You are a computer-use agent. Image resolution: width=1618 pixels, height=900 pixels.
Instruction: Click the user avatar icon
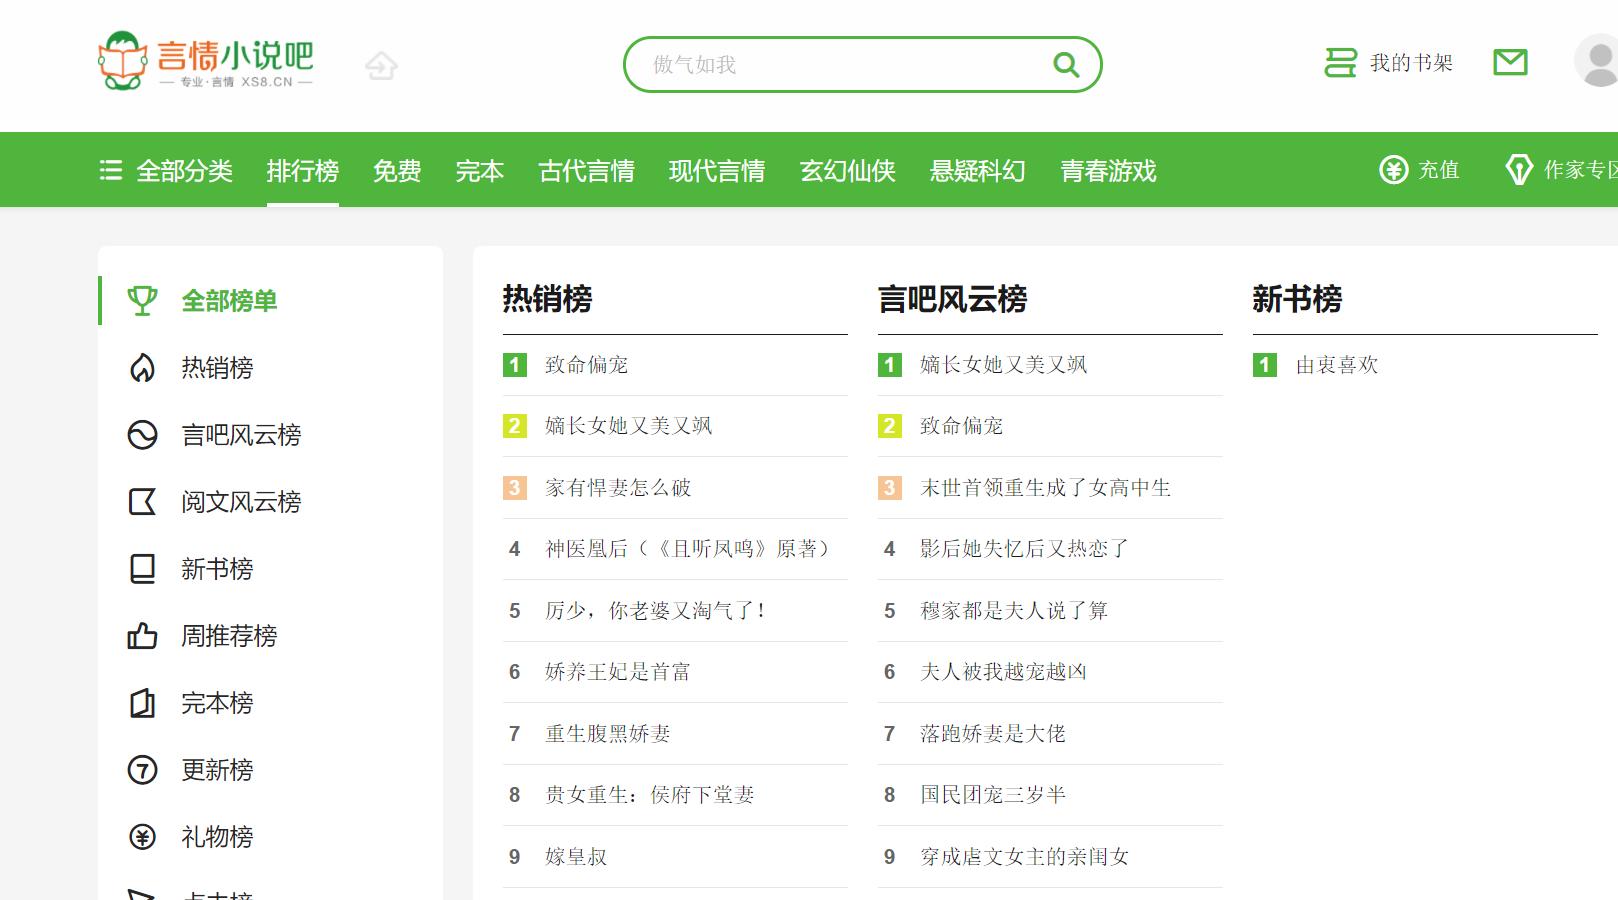[x=1588, y=63]
